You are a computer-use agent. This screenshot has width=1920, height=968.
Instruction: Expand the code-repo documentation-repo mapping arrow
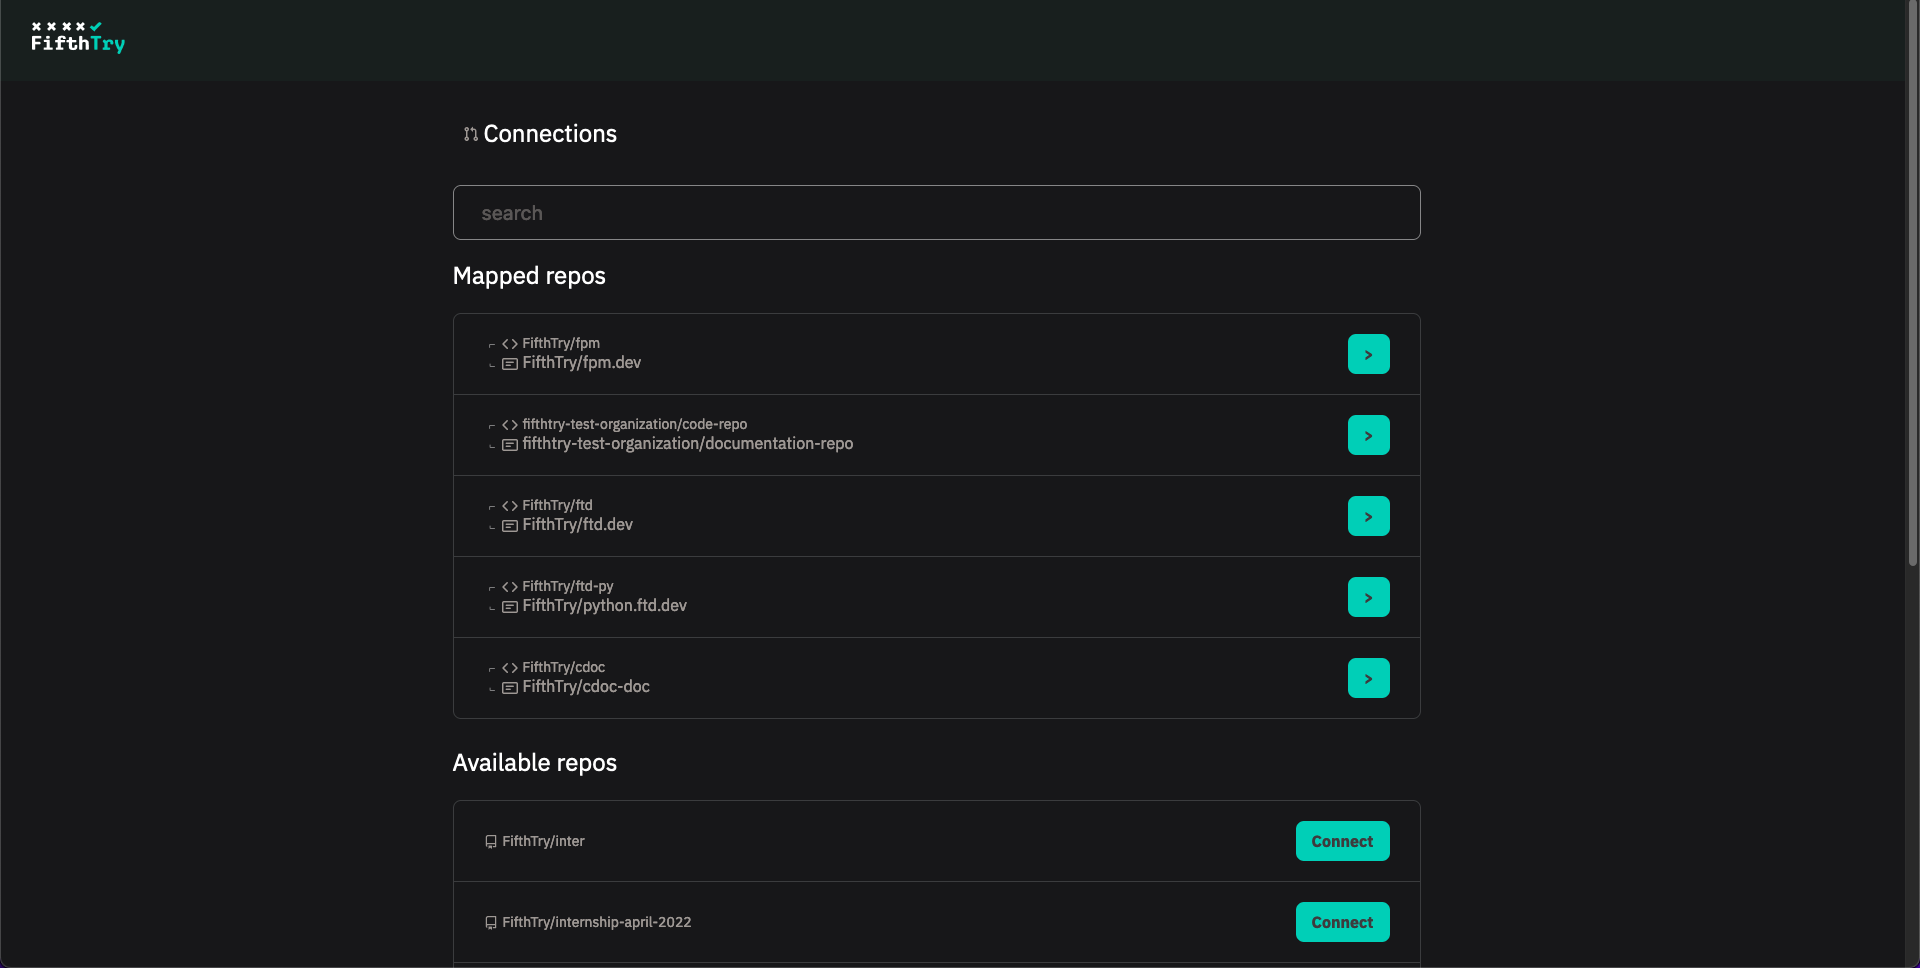click(x=1368, y=435)
